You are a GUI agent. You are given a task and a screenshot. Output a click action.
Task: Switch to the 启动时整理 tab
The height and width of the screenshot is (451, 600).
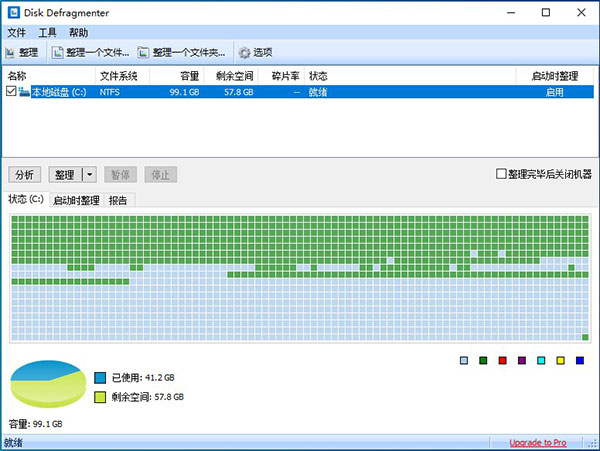point(76,200)
